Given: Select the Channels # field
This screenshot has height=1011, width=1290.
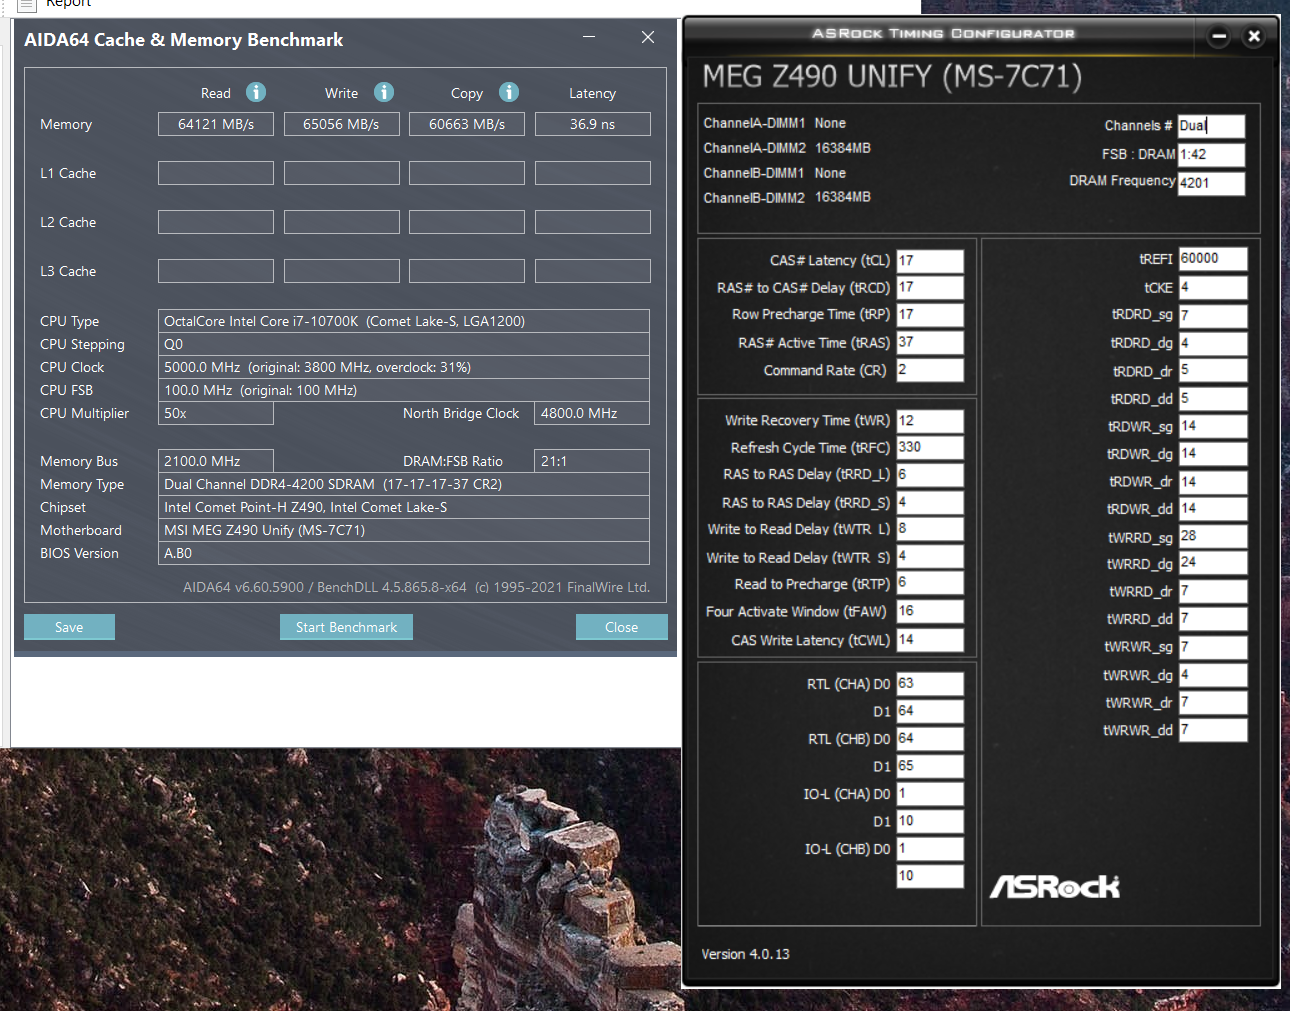Looking at the screenshot, I should [x=1211, y=126].
